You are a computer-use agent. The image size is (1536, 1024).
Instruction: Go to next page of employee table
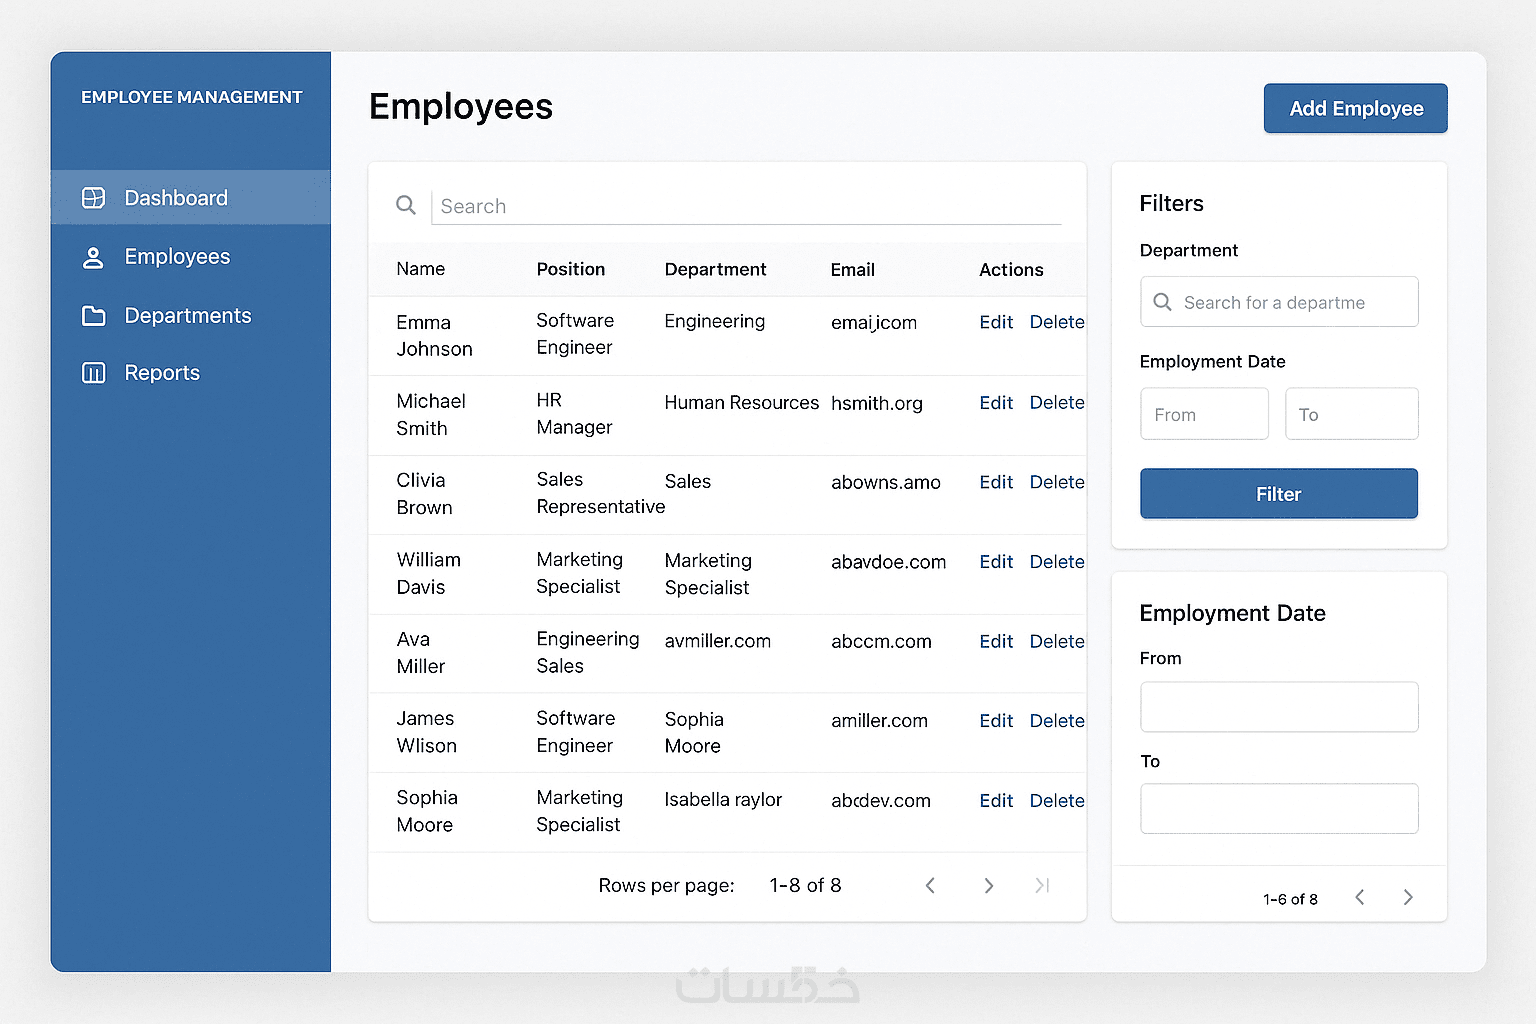point(988,885)
